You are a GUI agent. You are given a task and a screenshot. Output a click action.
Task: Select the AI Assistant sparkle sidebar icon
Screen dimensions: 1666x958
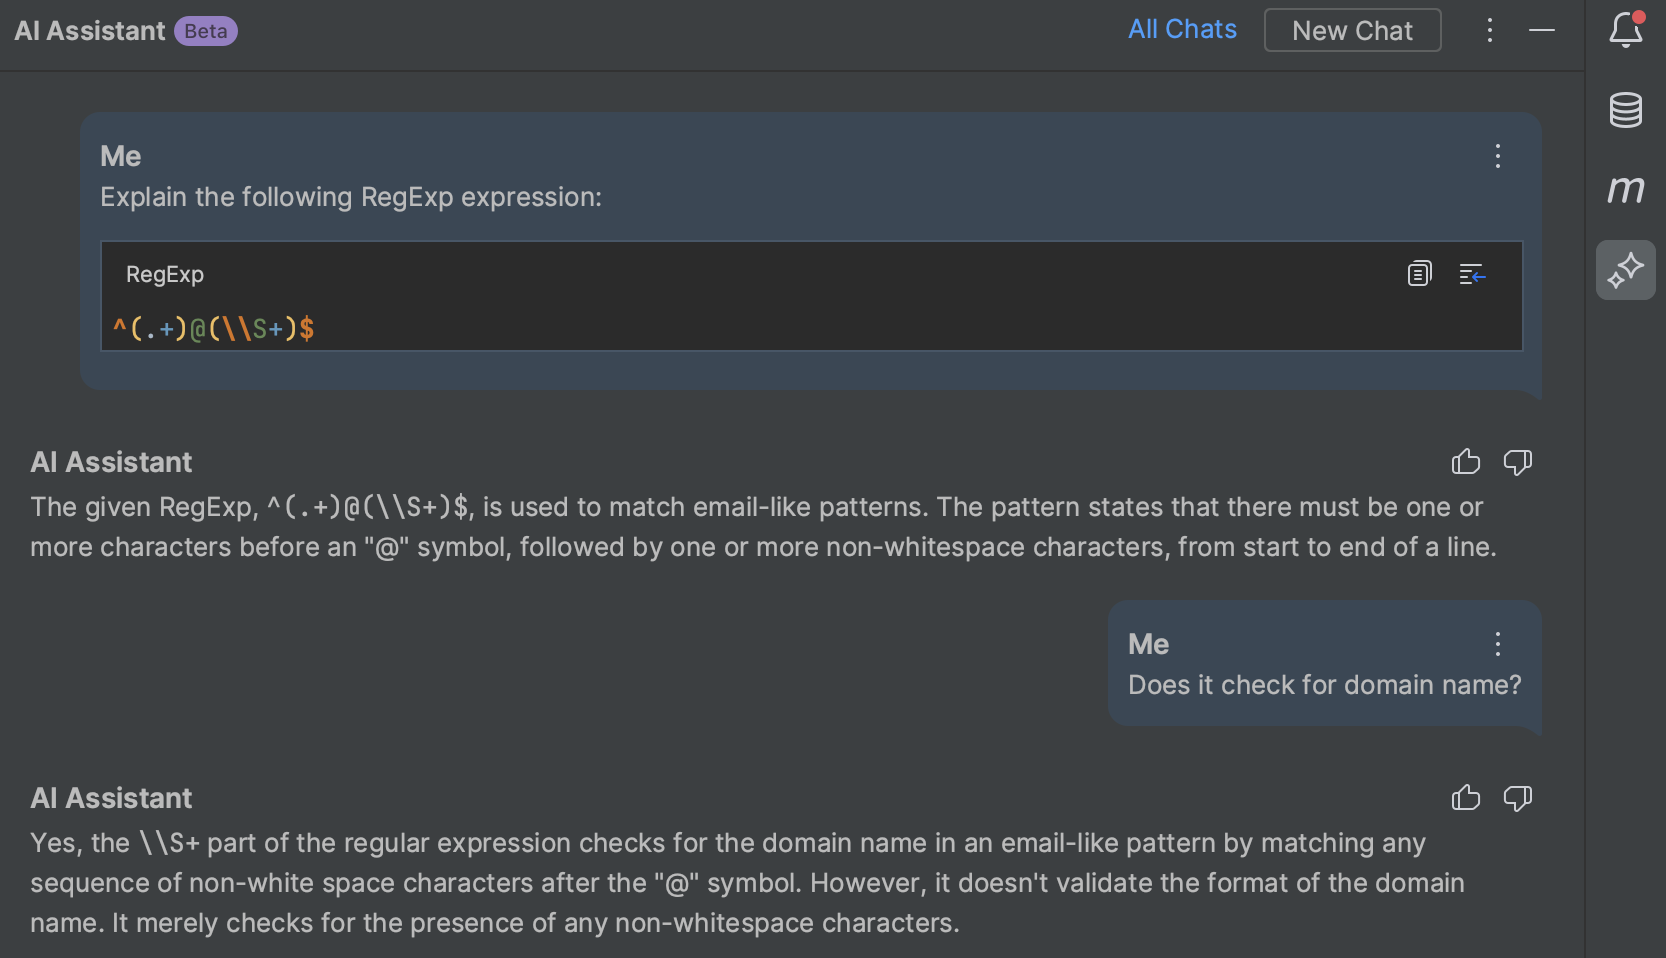(1624, 269)
